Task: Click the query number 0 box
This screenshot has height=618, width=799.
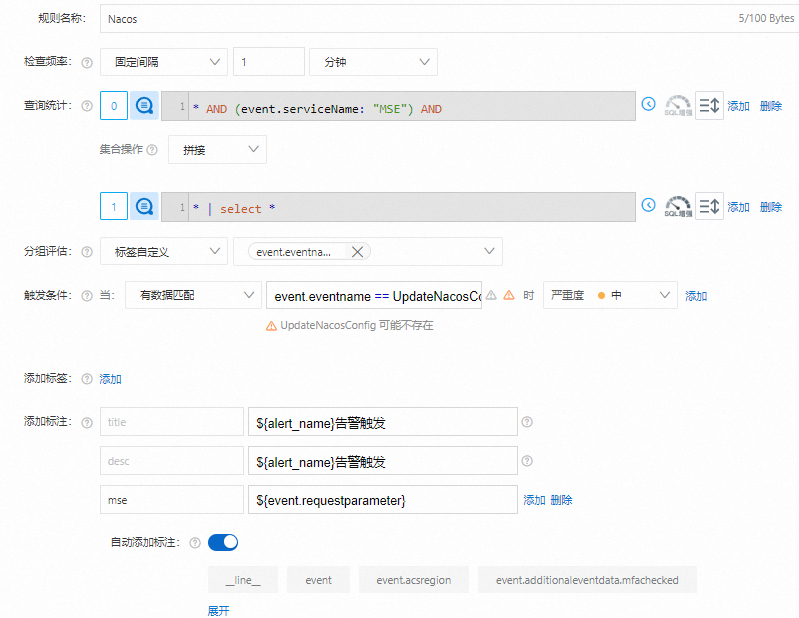Action: pyautogui.click(x=114, y=105)
